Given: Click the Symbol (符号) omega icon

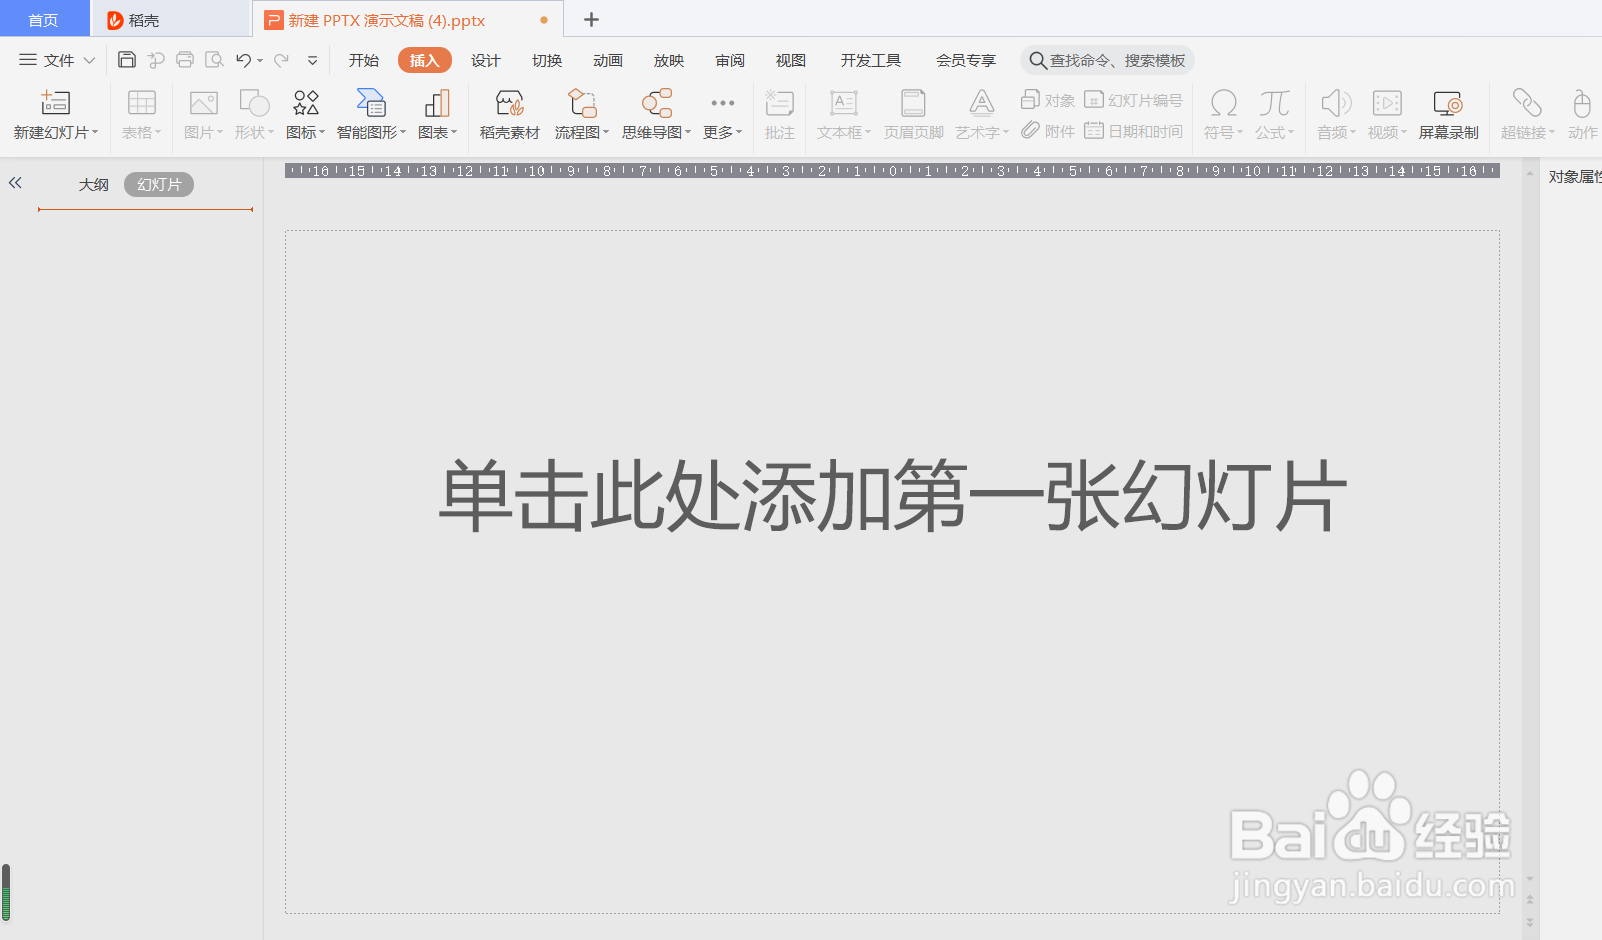Looking at the screenshot, I should coord(1224,103).
